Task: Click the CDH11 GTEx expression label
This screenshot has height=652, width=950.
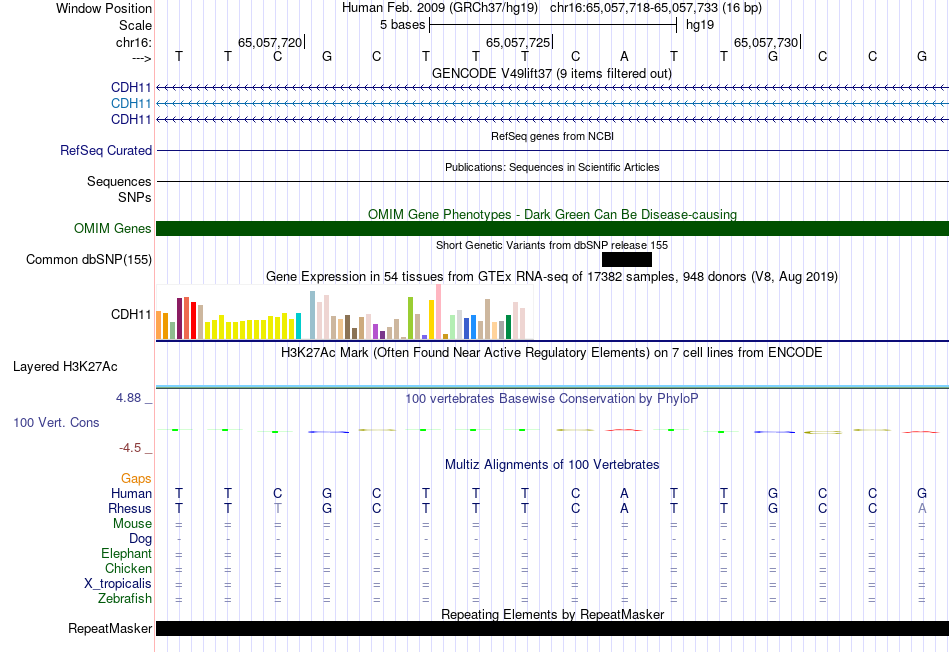Action: pos(131,314)
